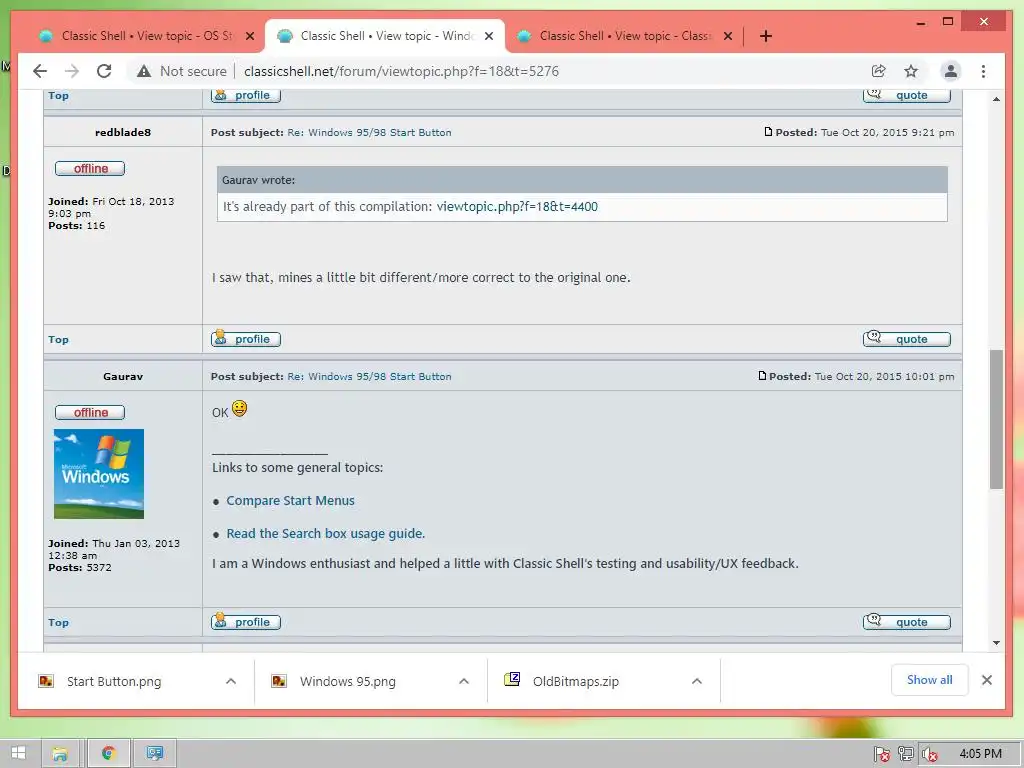Click username redblade8
Image resolution: width=1024 pixels, height=768 pixels.
pyautogui.click(x=123, y=133)
